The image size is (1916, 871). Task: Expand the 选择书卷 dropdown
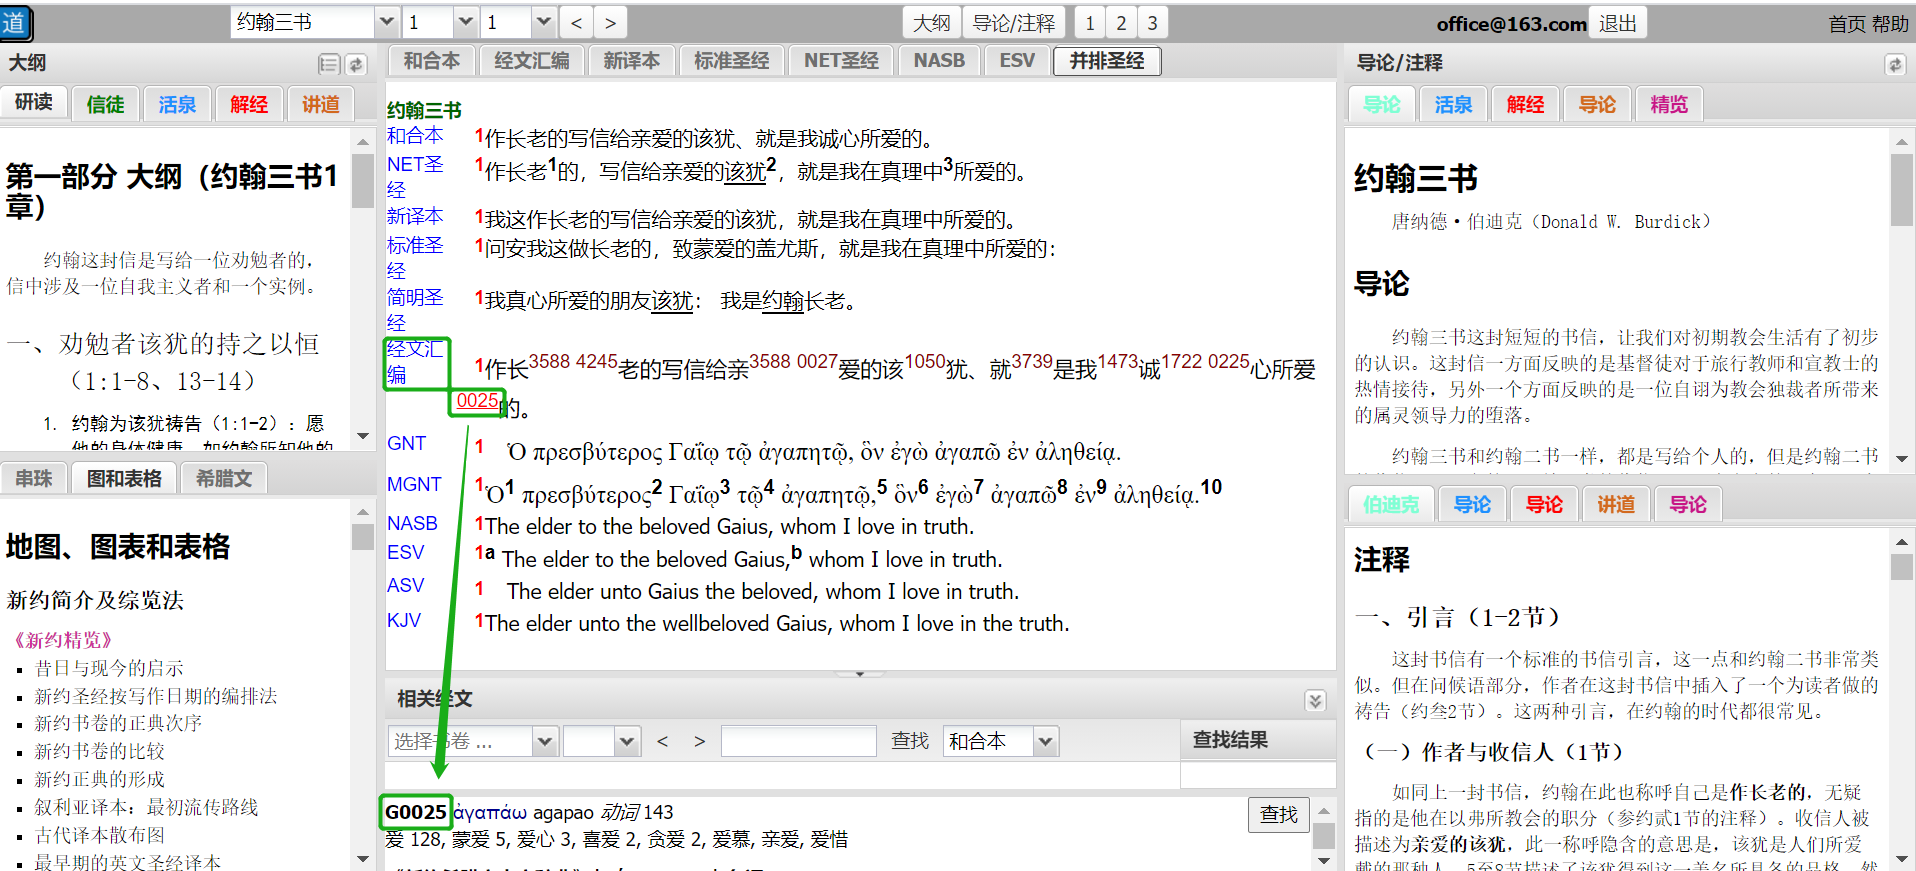[x=544, y=741]
